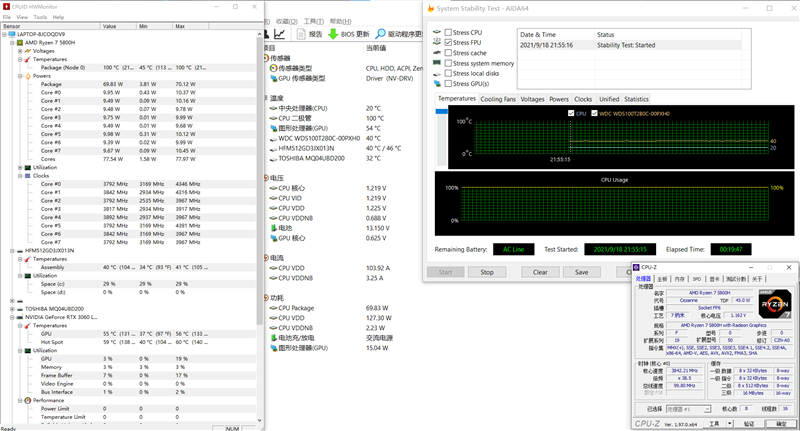
Task: Collapse the NVIDIA GeForce RTX 3060 node
Action: point(12,317)
